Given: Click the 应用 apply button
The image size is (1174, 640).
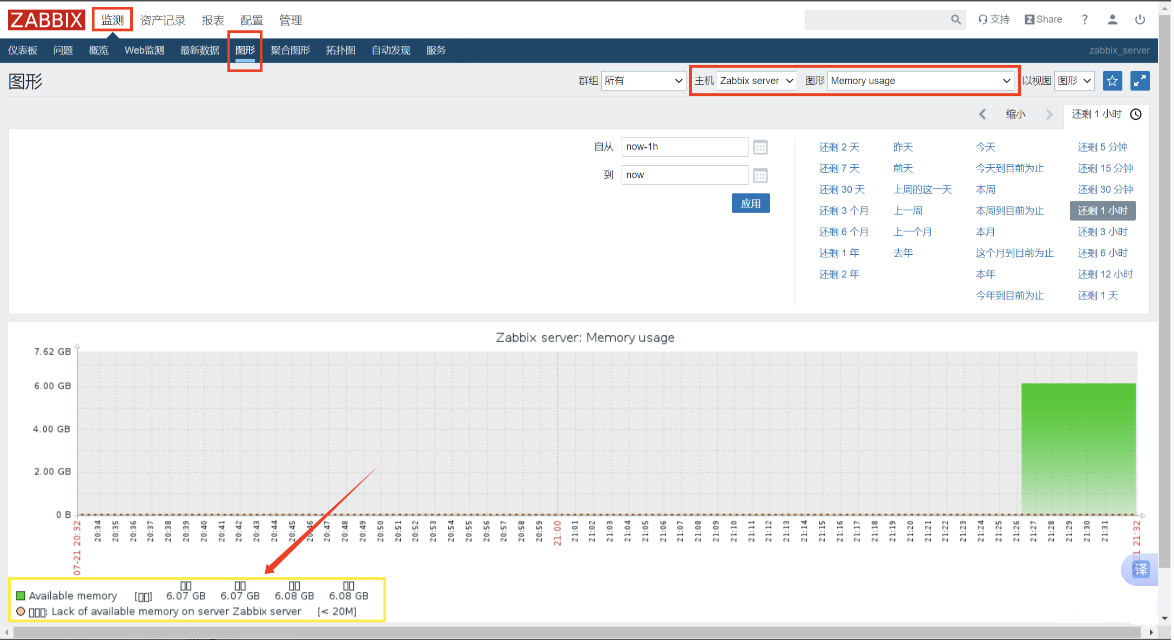Looking at the screenshot, I should 750,204.
